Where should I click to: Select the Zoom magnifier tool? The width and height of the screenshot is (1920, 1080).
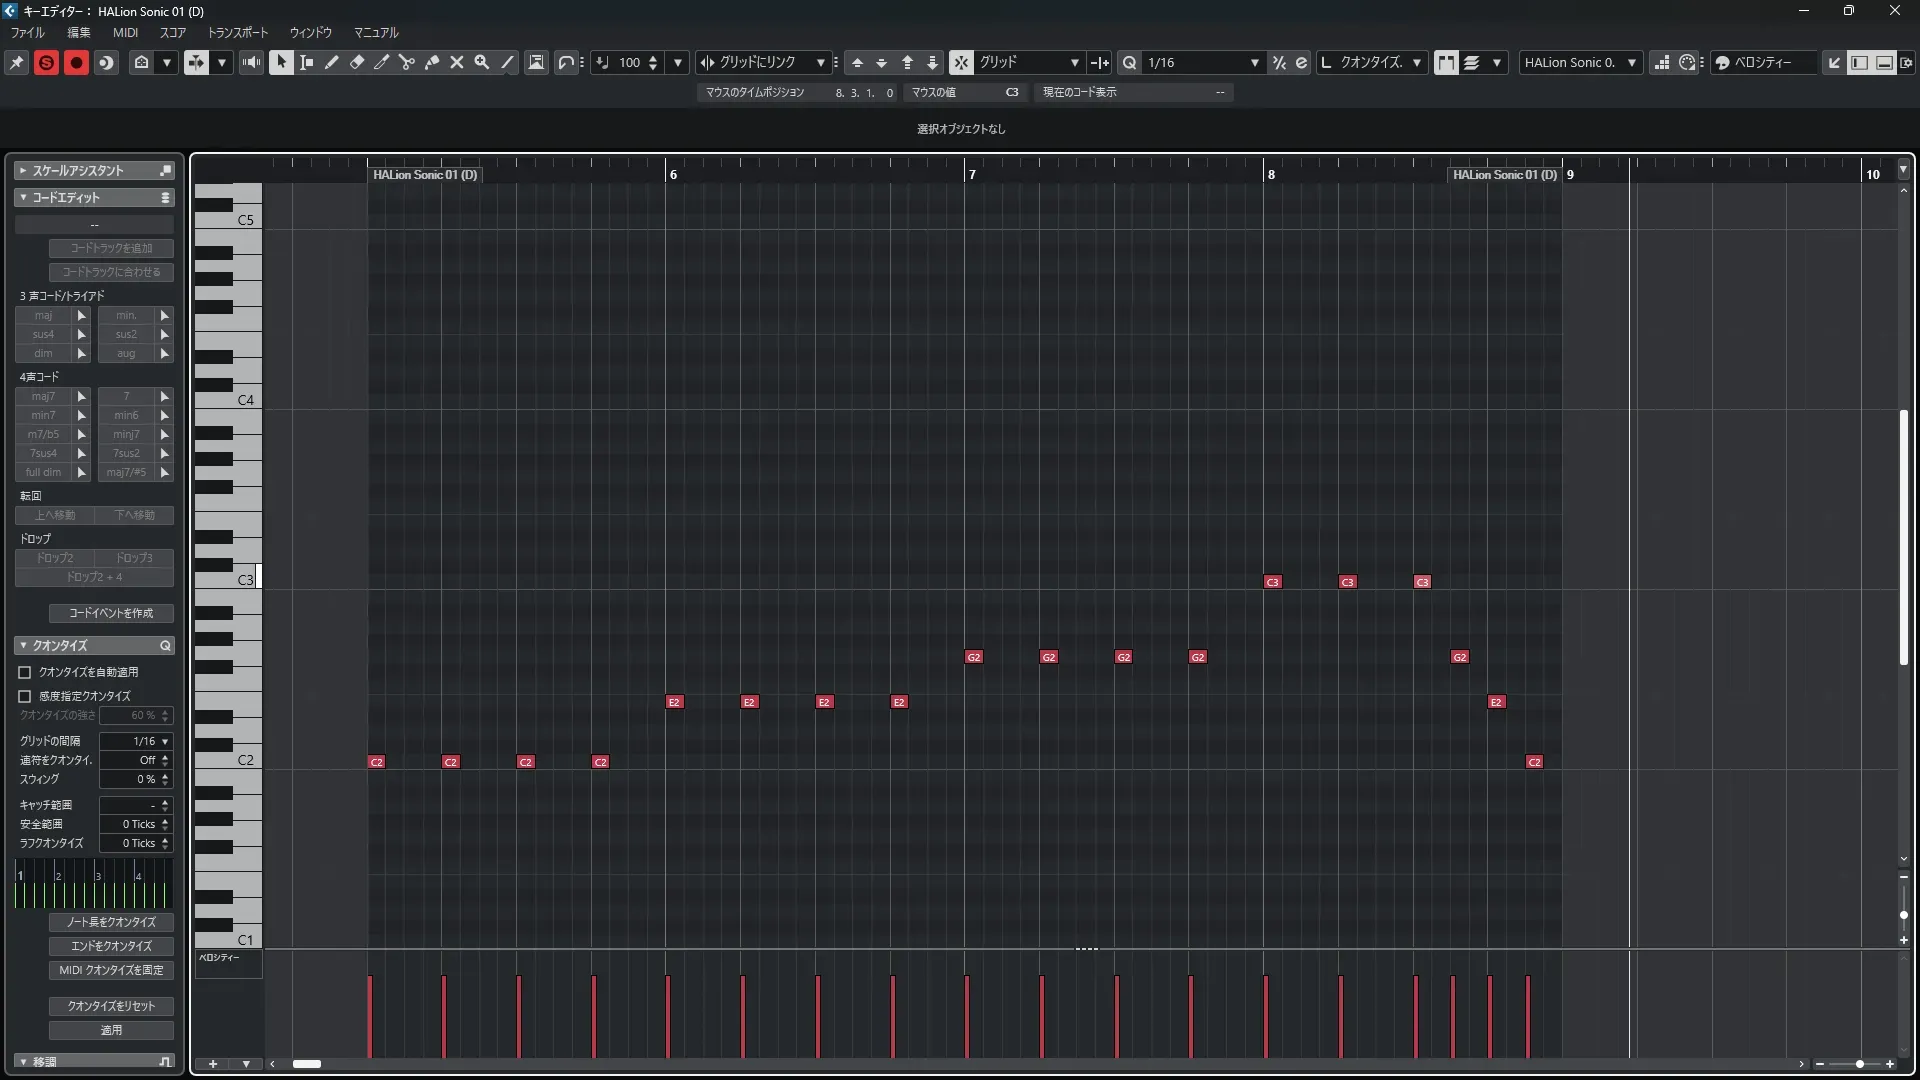coord(481,62)
